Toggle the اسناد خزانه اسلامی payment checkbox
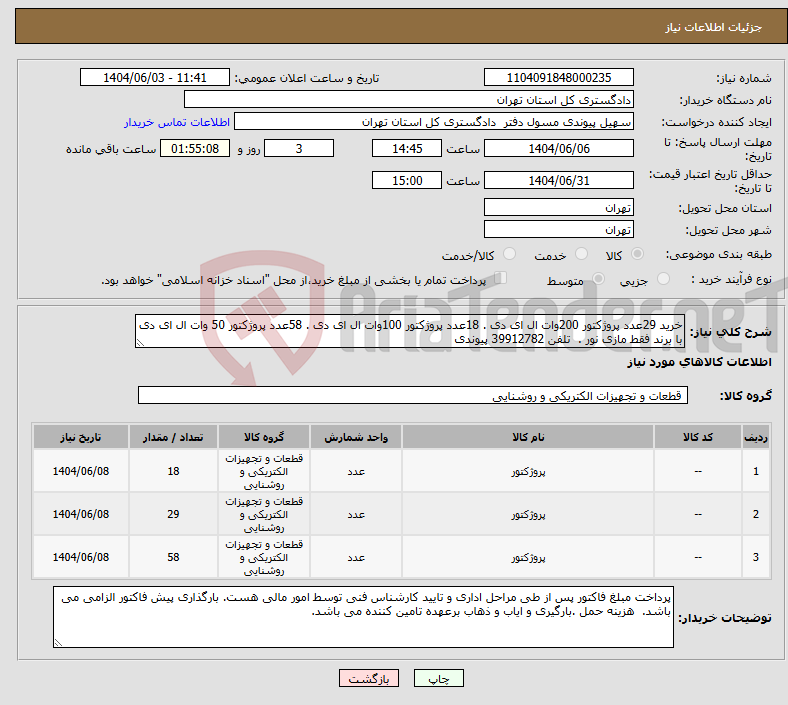This screenshot has width=788, height=705. pos(501,277)
